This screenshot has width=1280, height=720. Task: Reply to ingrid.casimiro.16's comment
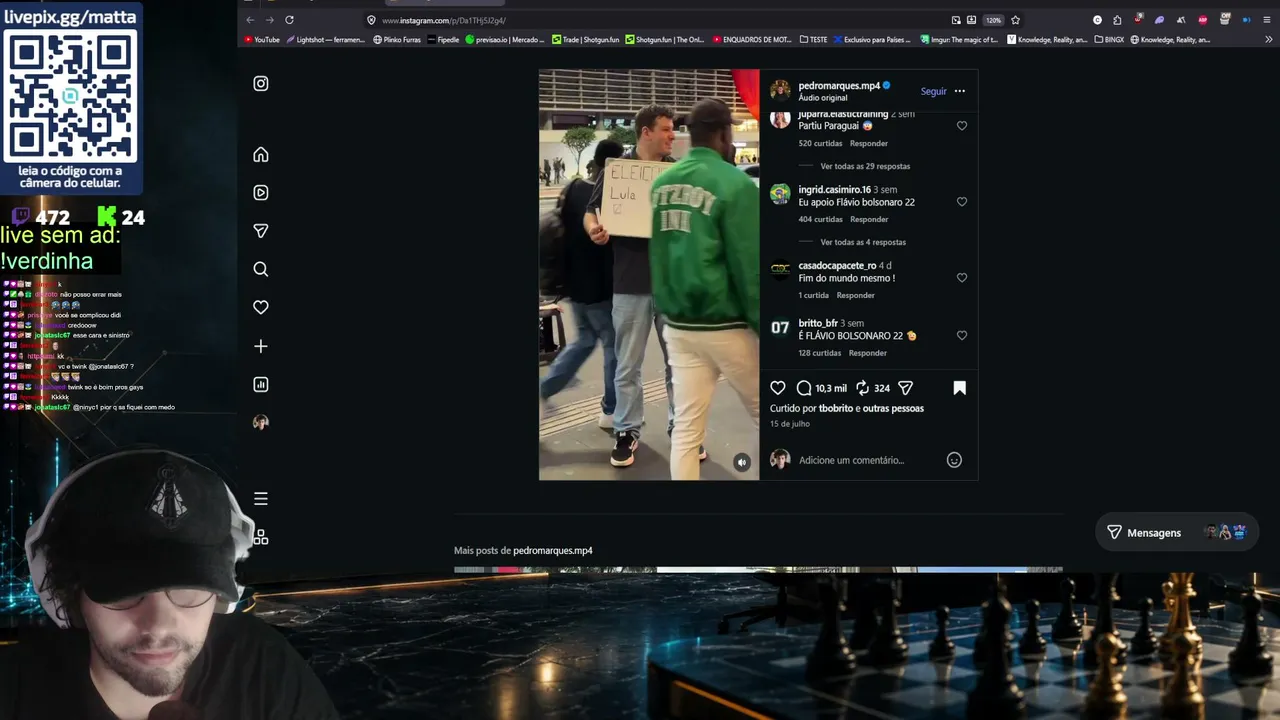click(869, 219)
